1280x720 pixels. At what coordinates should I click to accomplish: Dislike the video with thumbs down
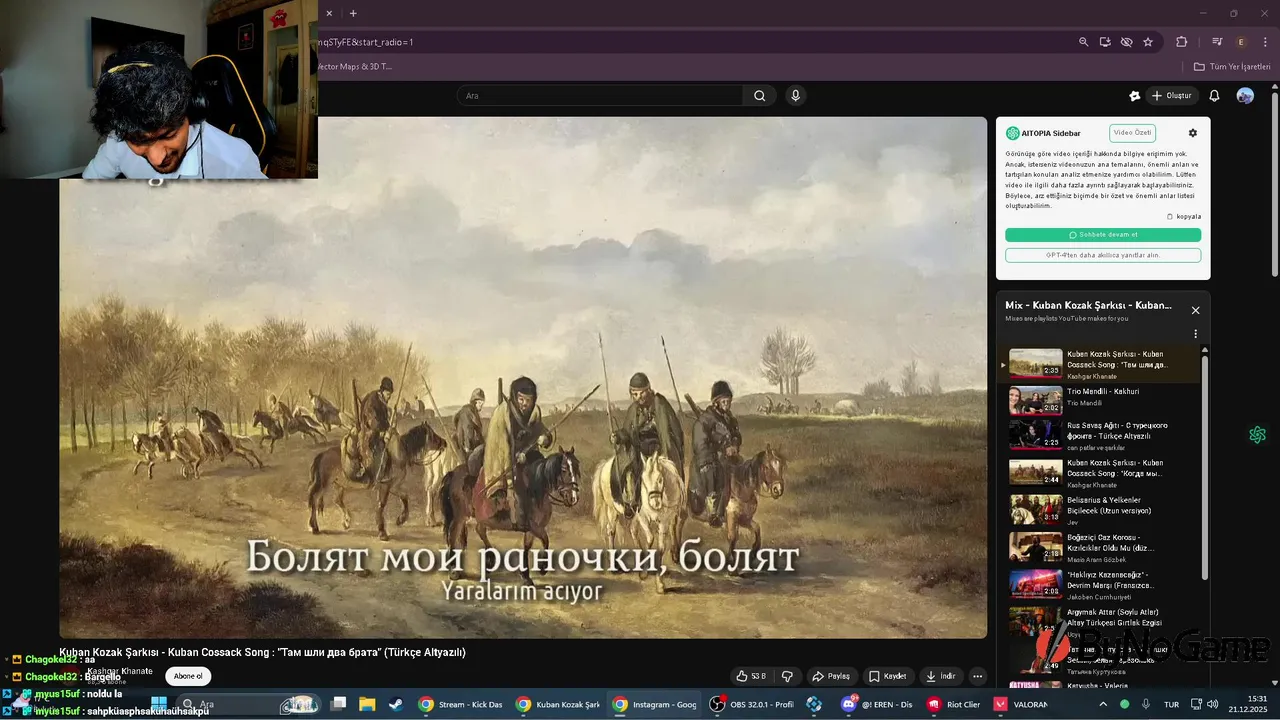787,676
